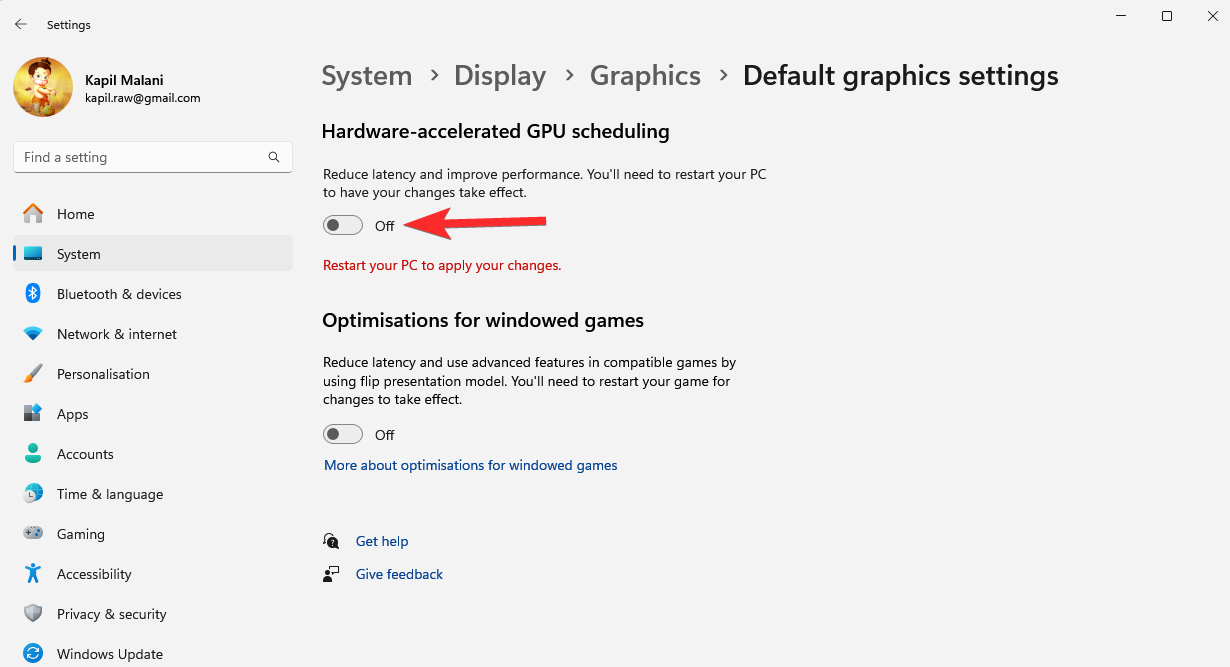Screen dimensions: 1230x667
Task: Enable Hardware-accelerated GPU scheduling toggle
Action: [343, 226]
